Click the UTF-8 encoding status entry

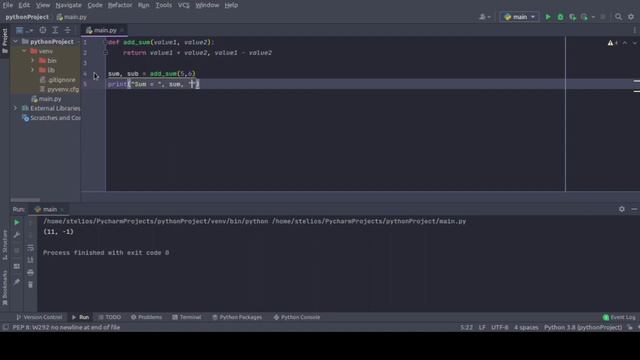pyautogui.click(x=500, y=327)
